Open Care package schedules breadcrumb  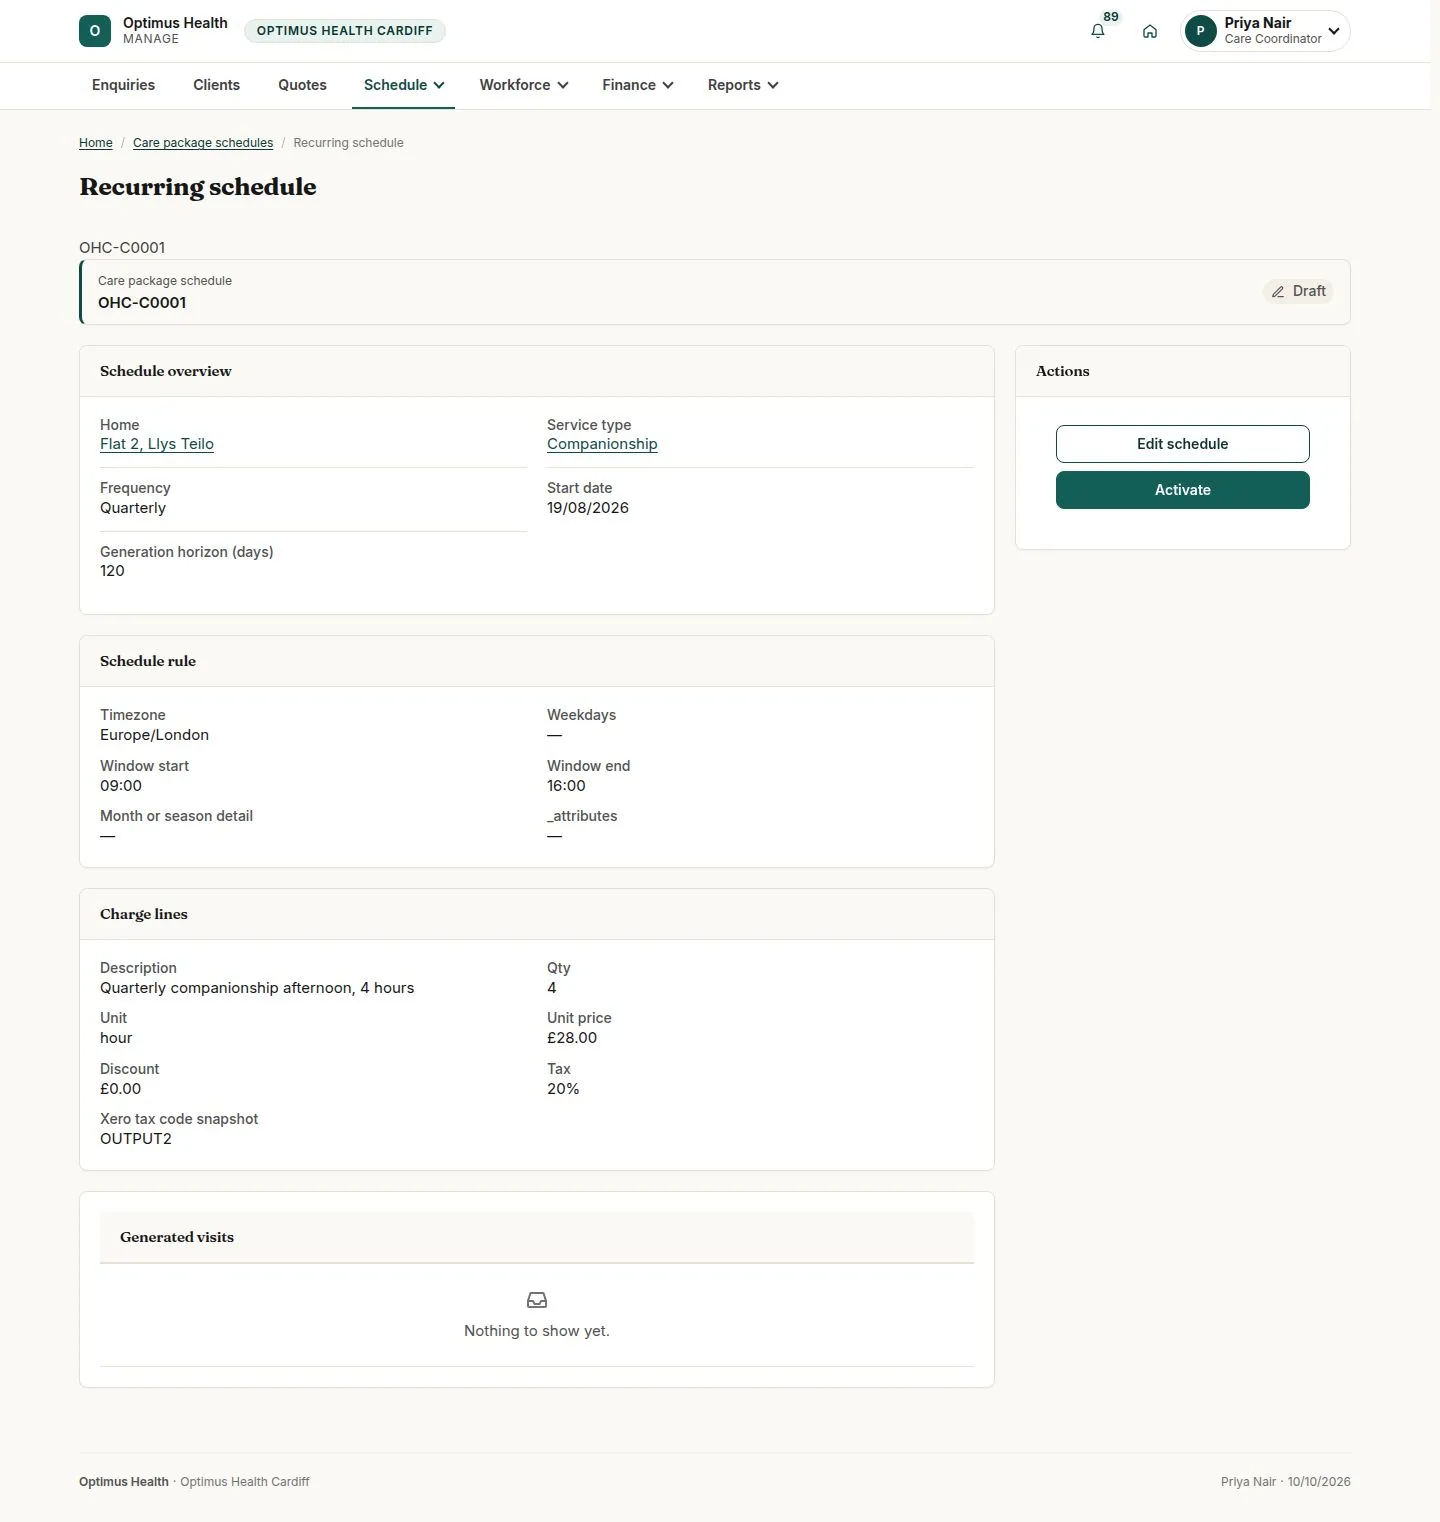(x=203, y=143)
